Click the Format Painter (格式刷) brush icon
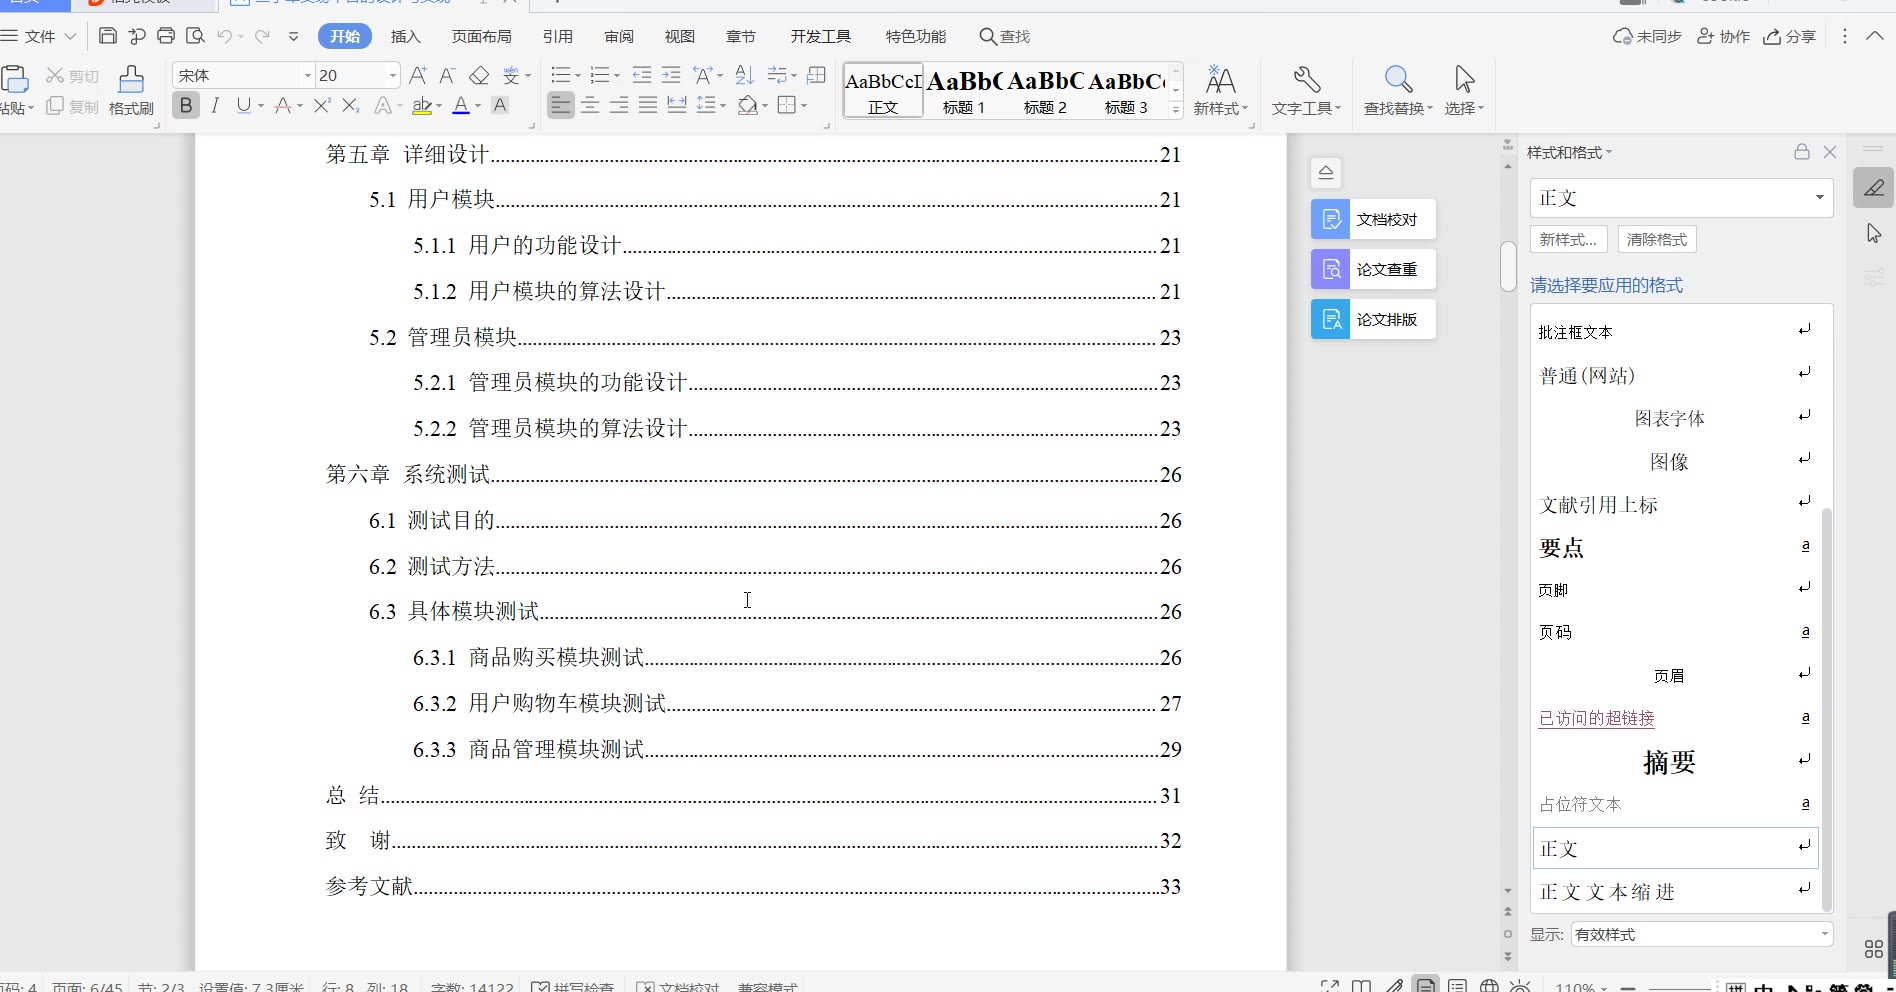1896x992 pixels. pos(131,80)
